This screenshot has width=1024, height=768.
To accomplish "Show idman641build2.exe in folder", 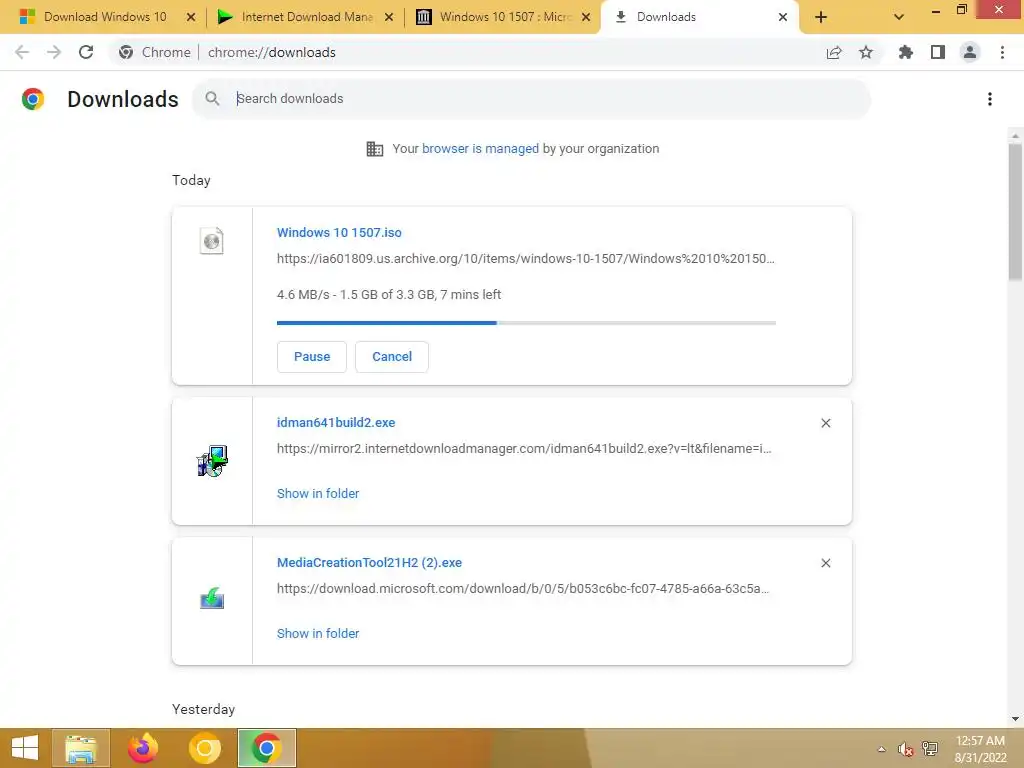I will [x=317, y=494].
